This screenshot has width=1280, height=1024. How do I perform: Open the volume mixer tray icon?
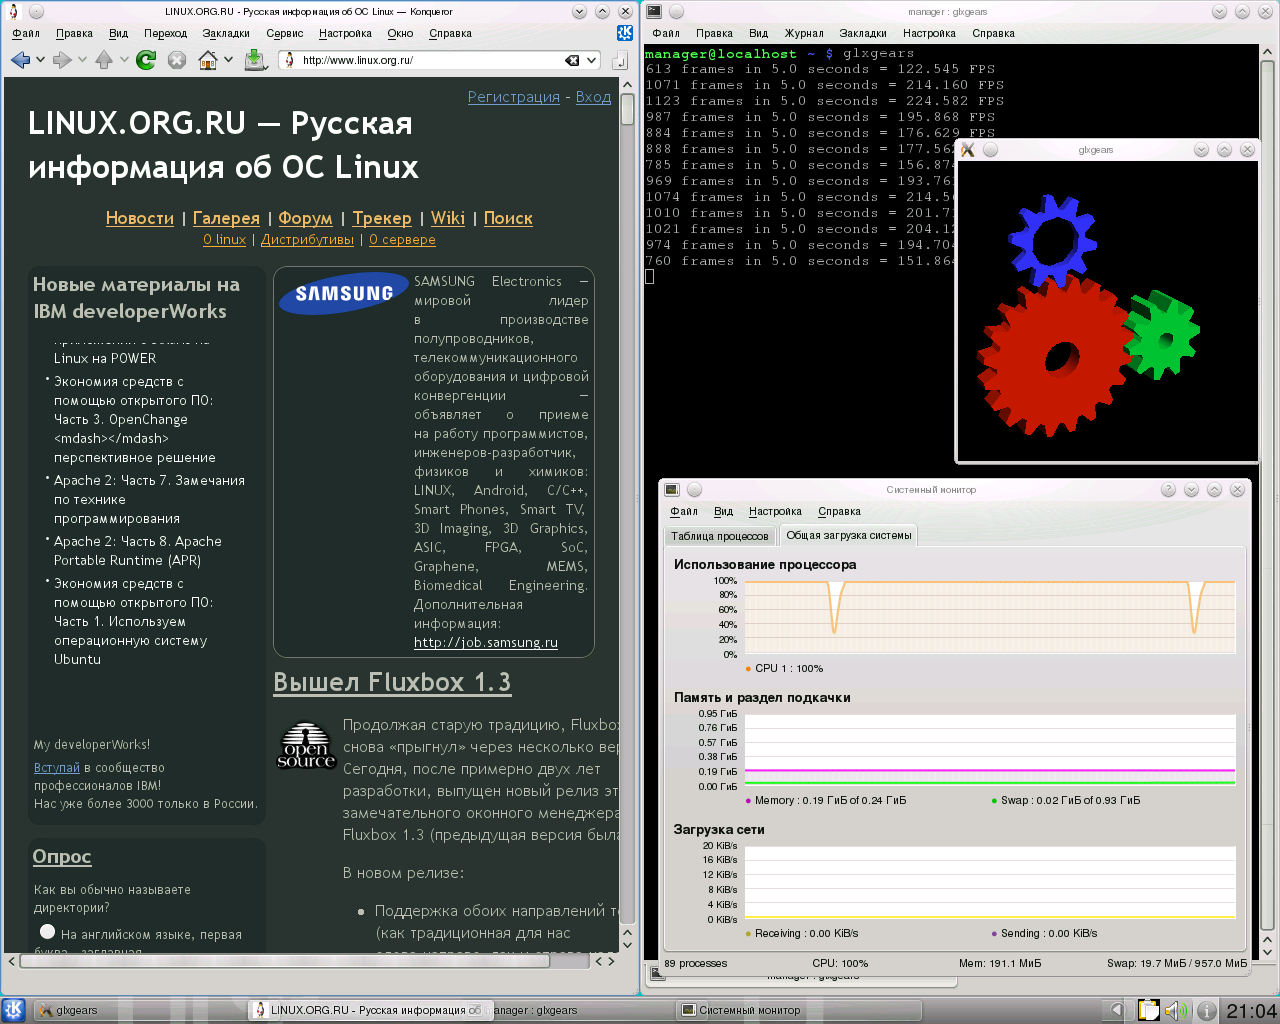pyautogui.click(x=1176, y=1010)
